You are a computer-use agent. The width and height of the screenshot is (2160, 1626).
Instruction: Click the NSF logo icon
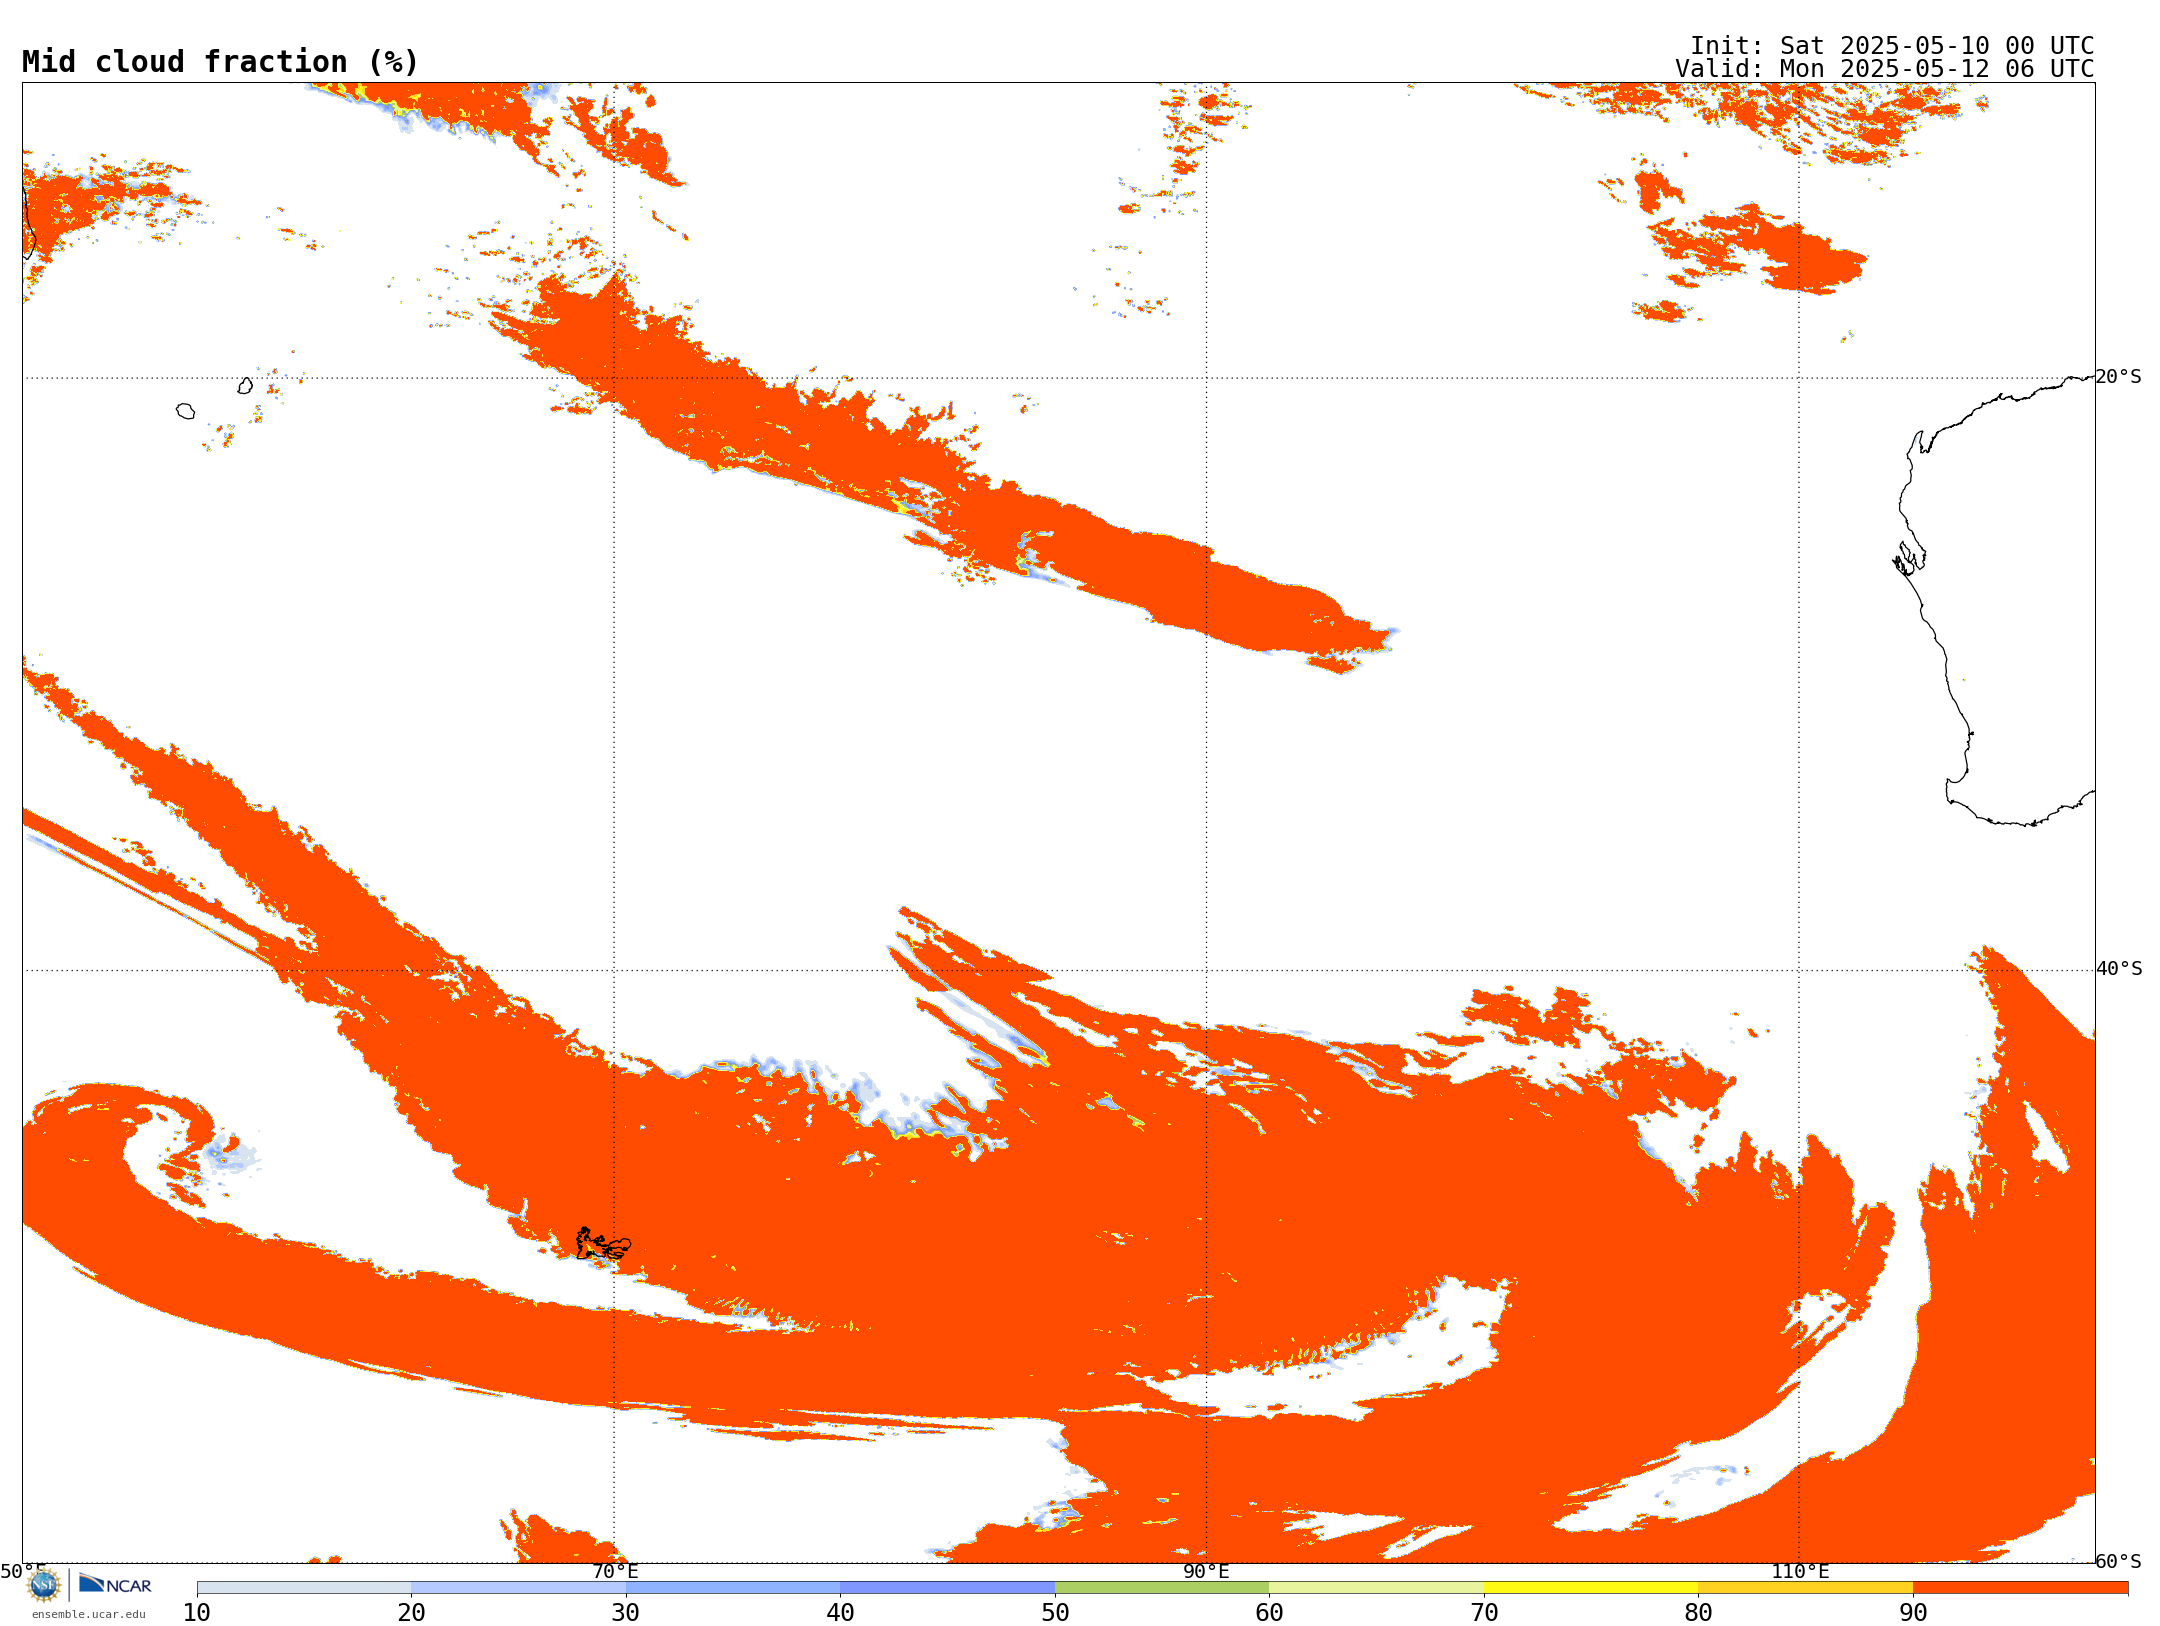tap(44, 1584)
